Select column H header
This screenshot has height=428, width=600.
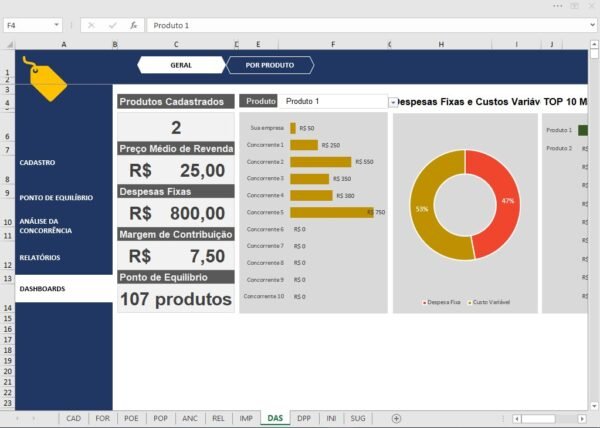pos(441,44)
